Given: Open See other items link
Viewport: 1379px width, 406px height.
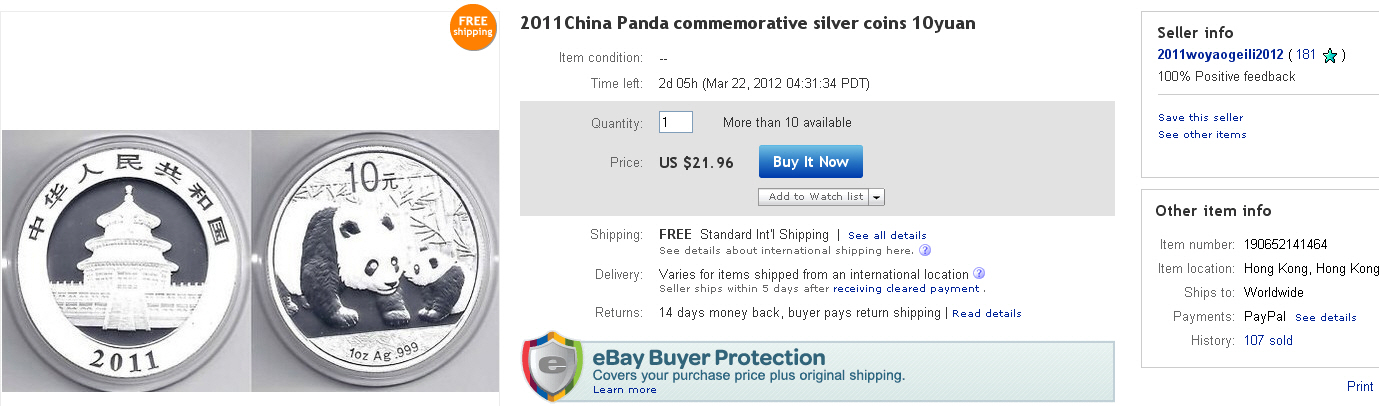Looking at the screenshot, I should tap(1202, 135).
